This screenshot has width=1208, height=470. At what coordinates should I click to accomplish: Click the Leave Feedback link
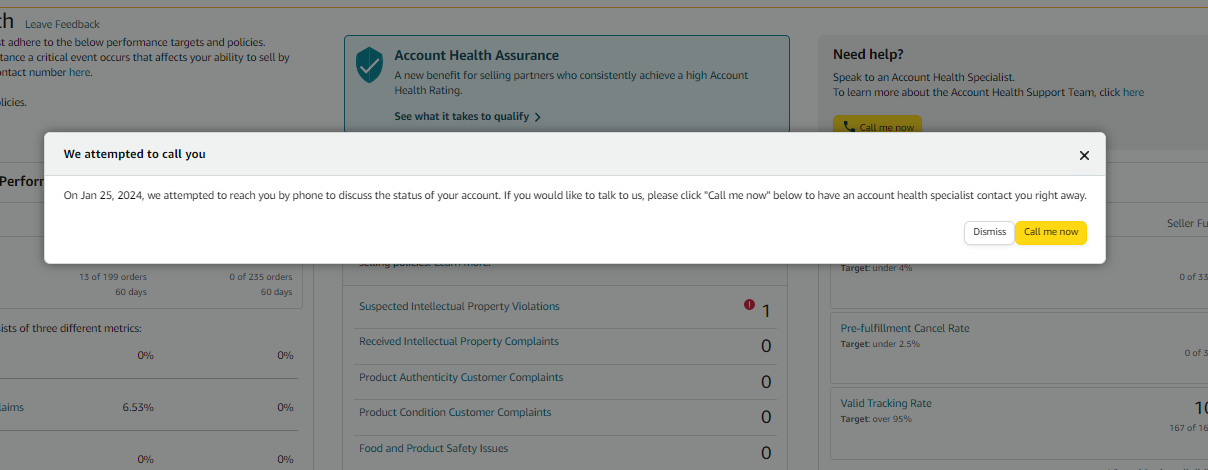[x=62, y=24]
